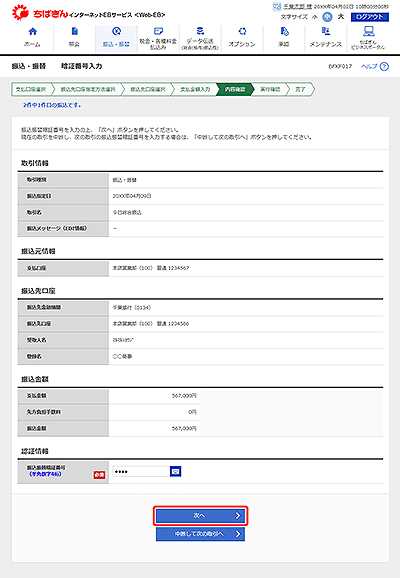The image size is (400, 578).
Task: Set font size to large (大)
Action: pyautogui.click(x=341, y=17)
